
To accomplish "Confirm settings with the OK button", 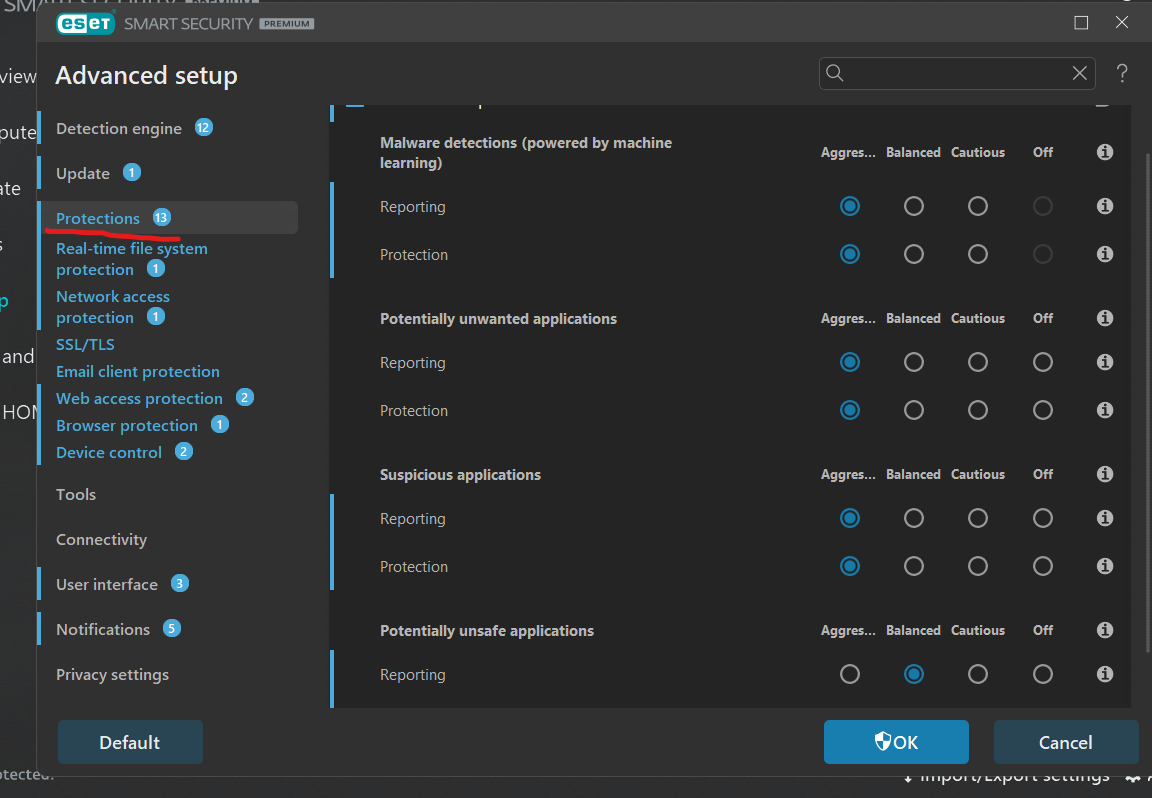I will pyautogui.click(x=896, y=742).
